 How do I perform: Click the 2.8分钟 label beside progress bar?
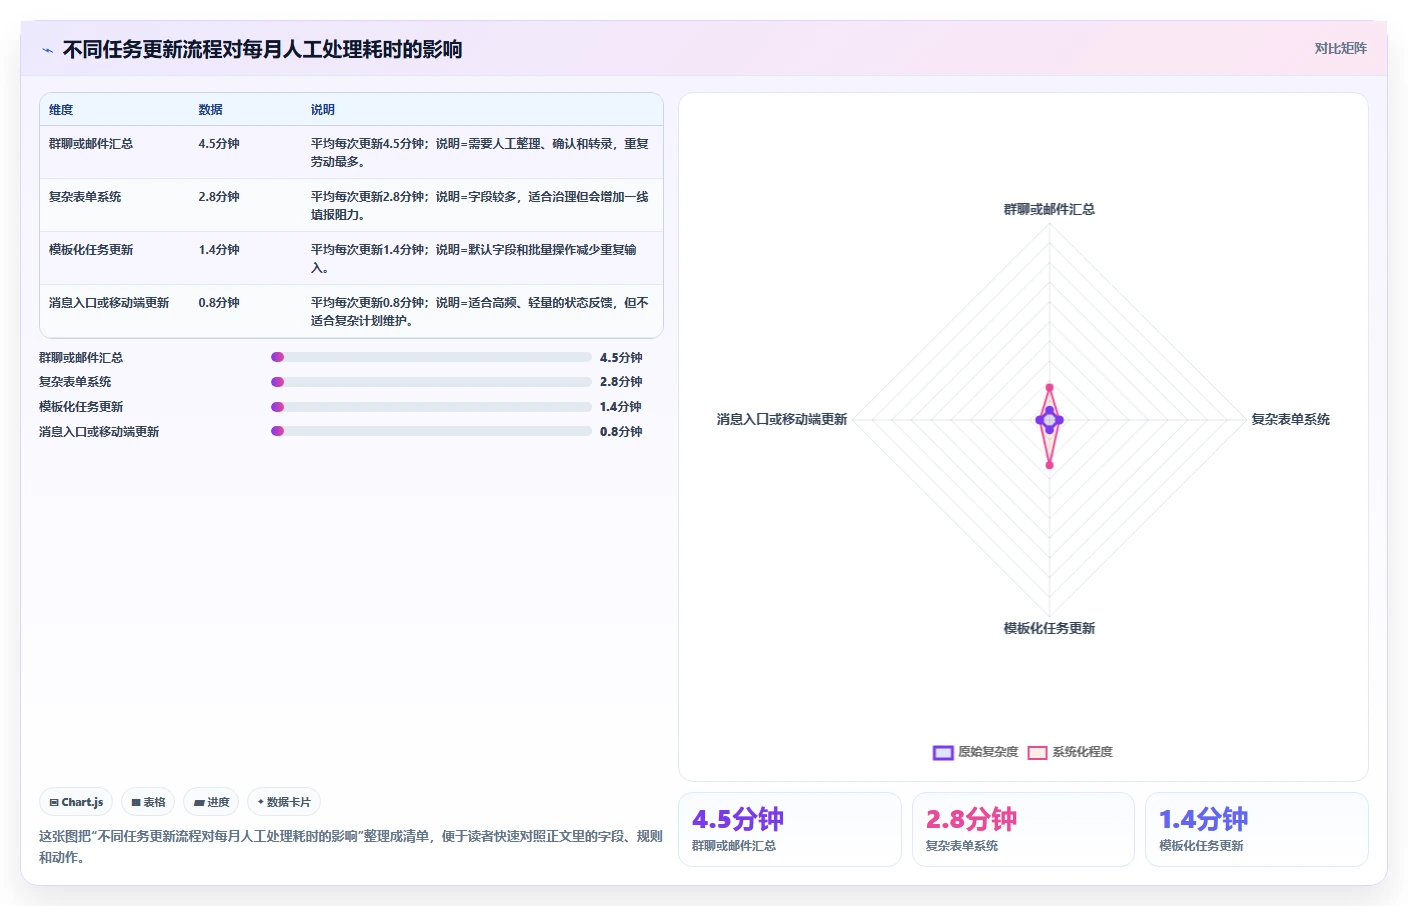coord(621,382)
